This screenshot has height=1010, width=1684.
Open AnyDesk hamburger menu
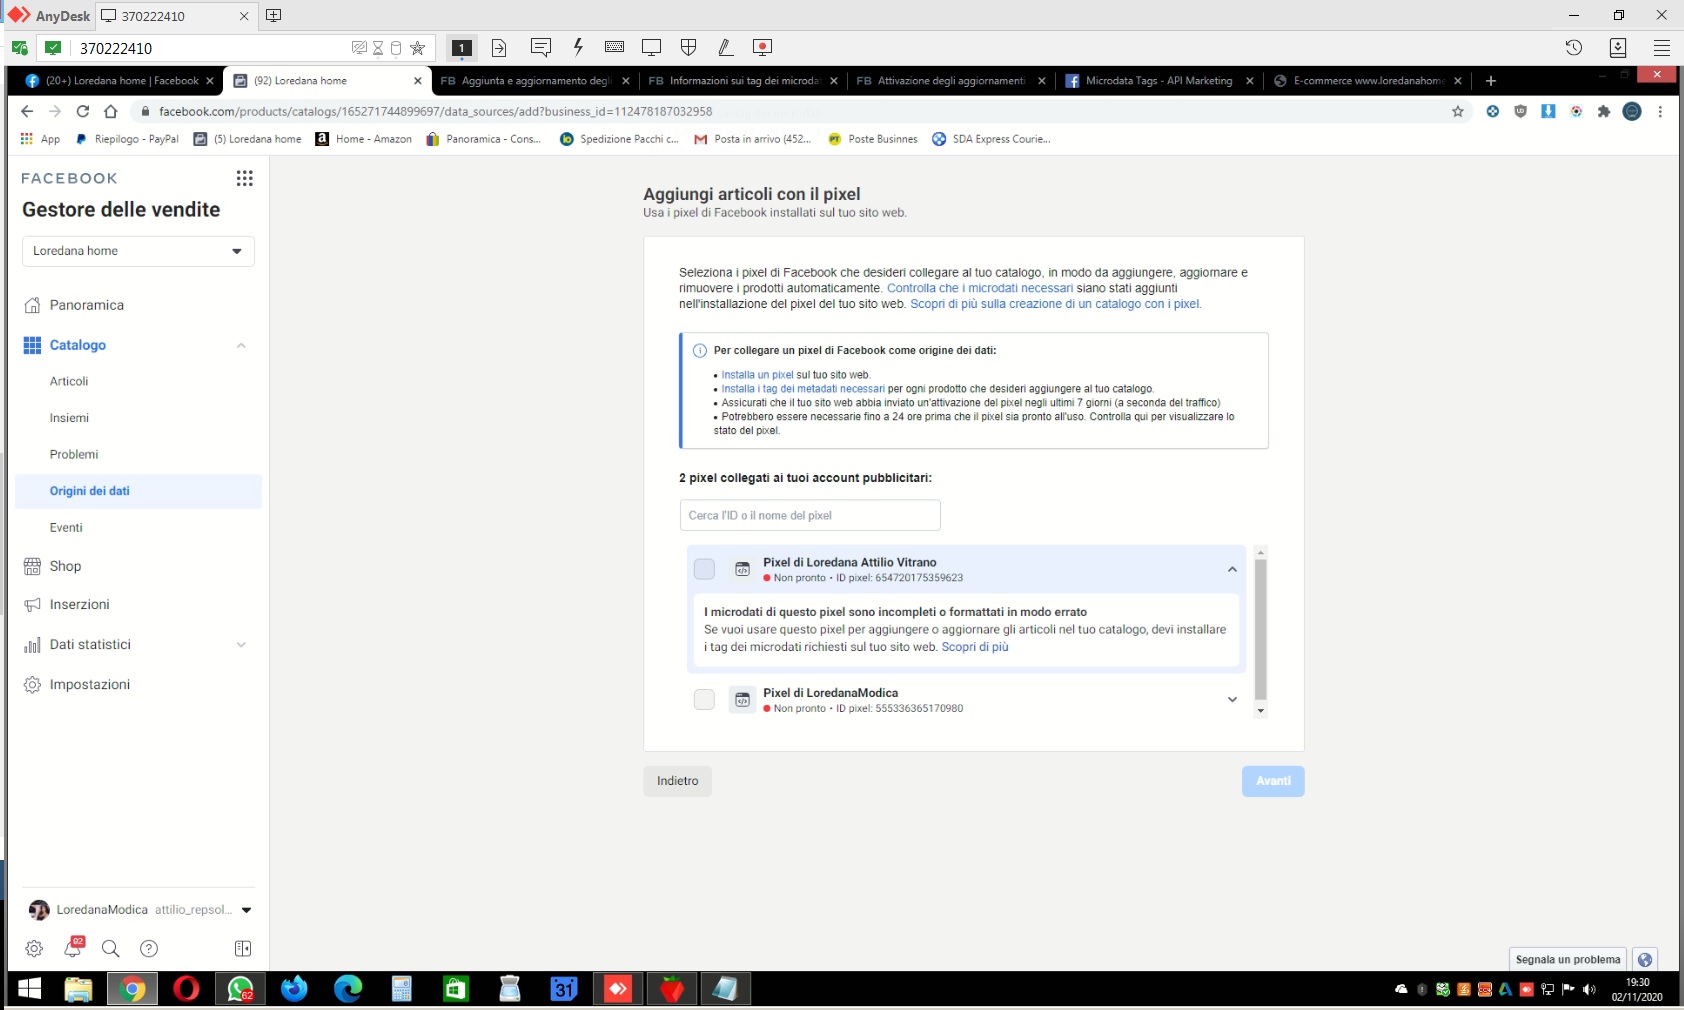[x=1662, y=47]
